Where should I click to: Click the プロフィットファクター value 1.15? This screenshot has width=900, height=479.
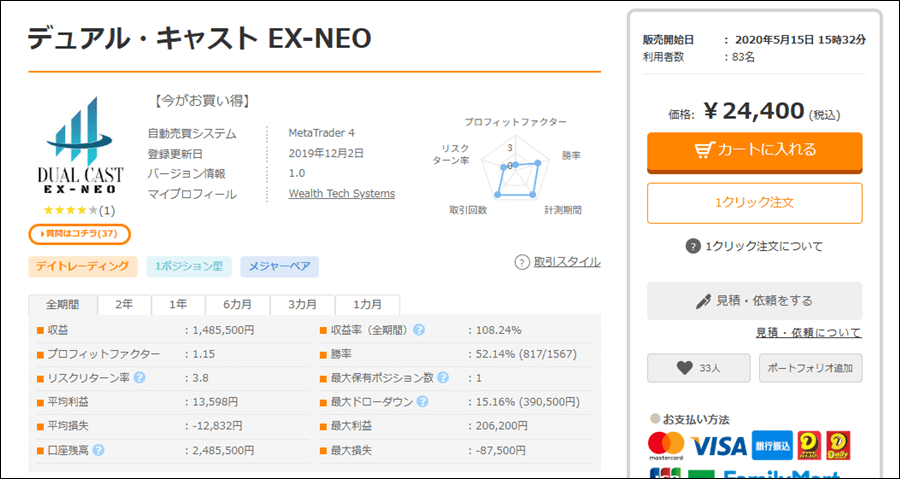pos(204,354)
